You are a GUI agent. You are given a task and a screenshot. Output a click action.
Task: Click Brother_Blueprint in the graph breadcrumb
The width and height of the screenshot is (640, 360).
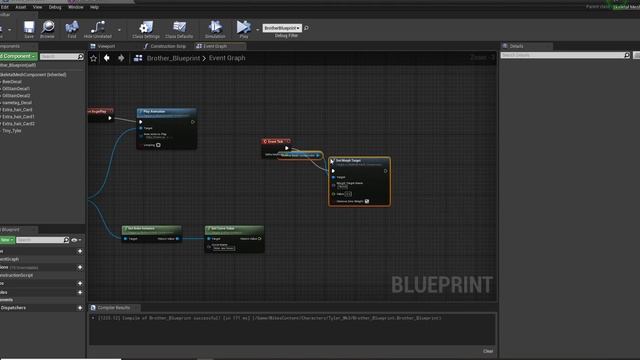[x=173, y=58]
